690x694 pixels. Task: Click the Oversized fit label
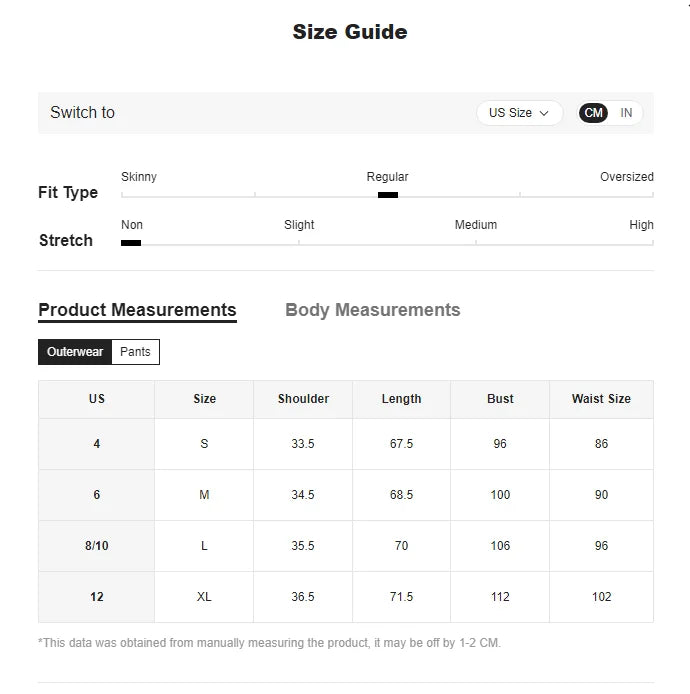pyautogui.click(x=627, y=177)
